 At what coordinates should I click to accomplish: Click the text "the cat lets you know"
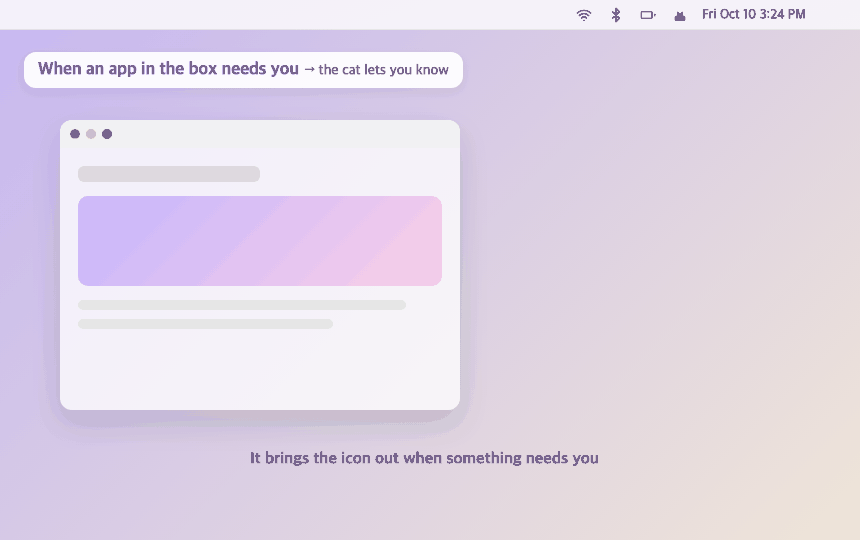pos(383,70)
